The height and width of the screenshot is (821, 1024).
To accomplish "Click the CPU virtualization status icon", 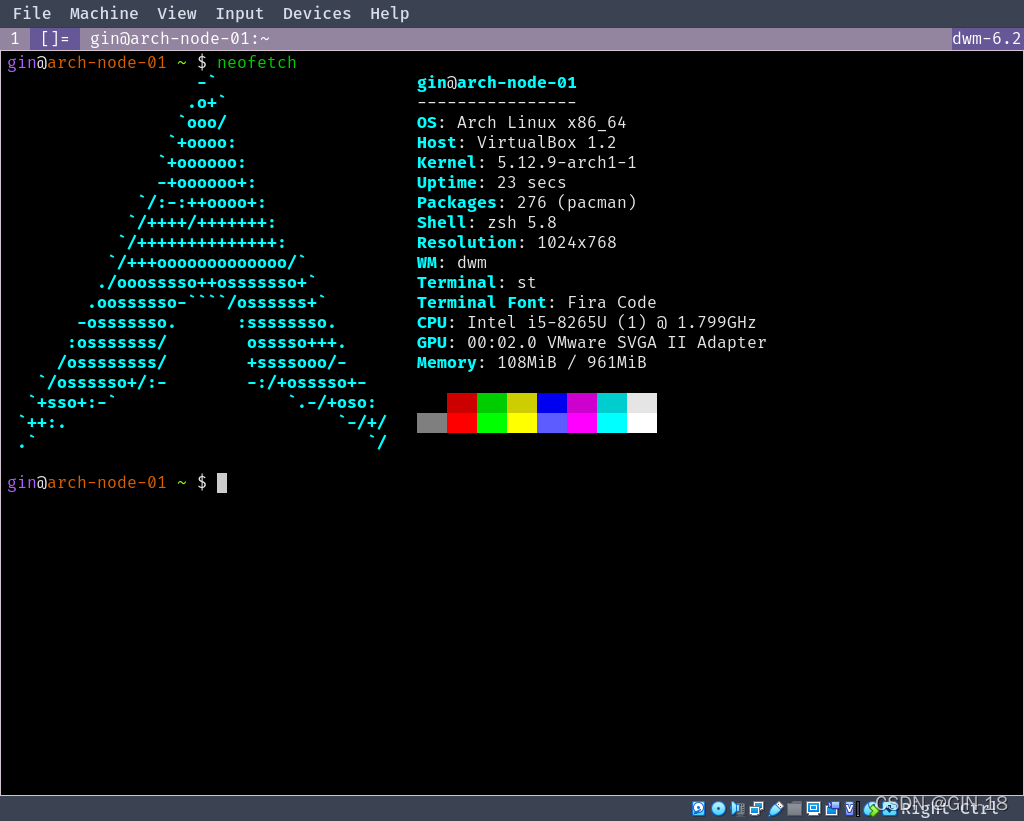I will pos(850,809).
